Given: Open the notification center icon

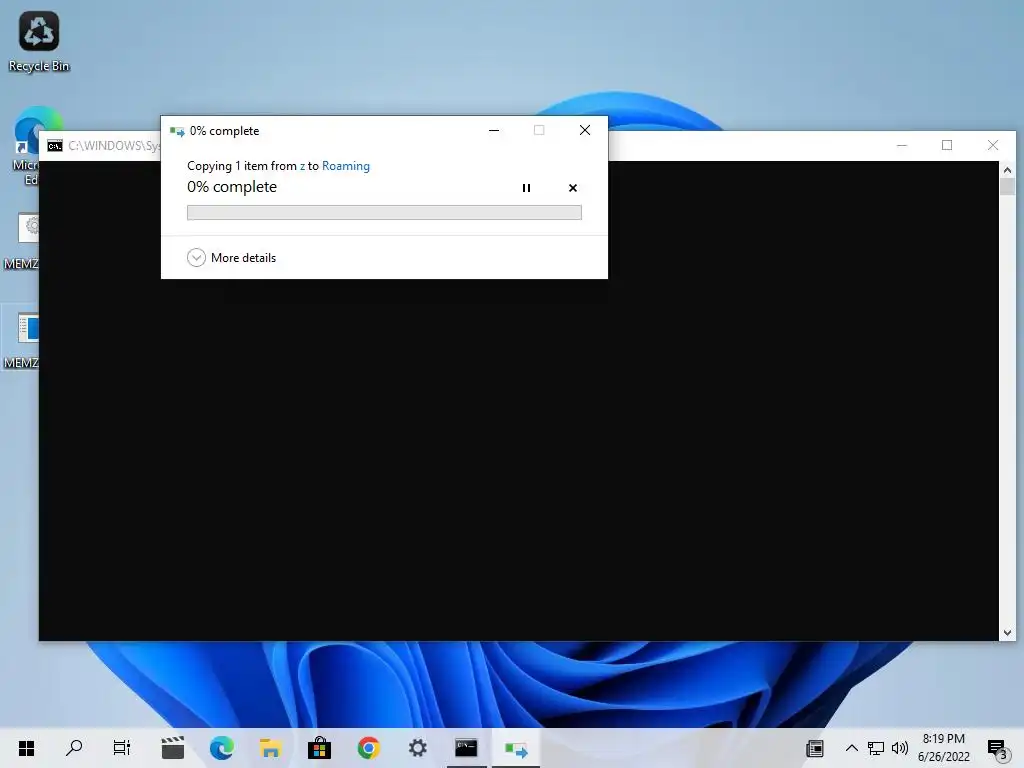Looking at the screenshot, I should click(997, 749).
